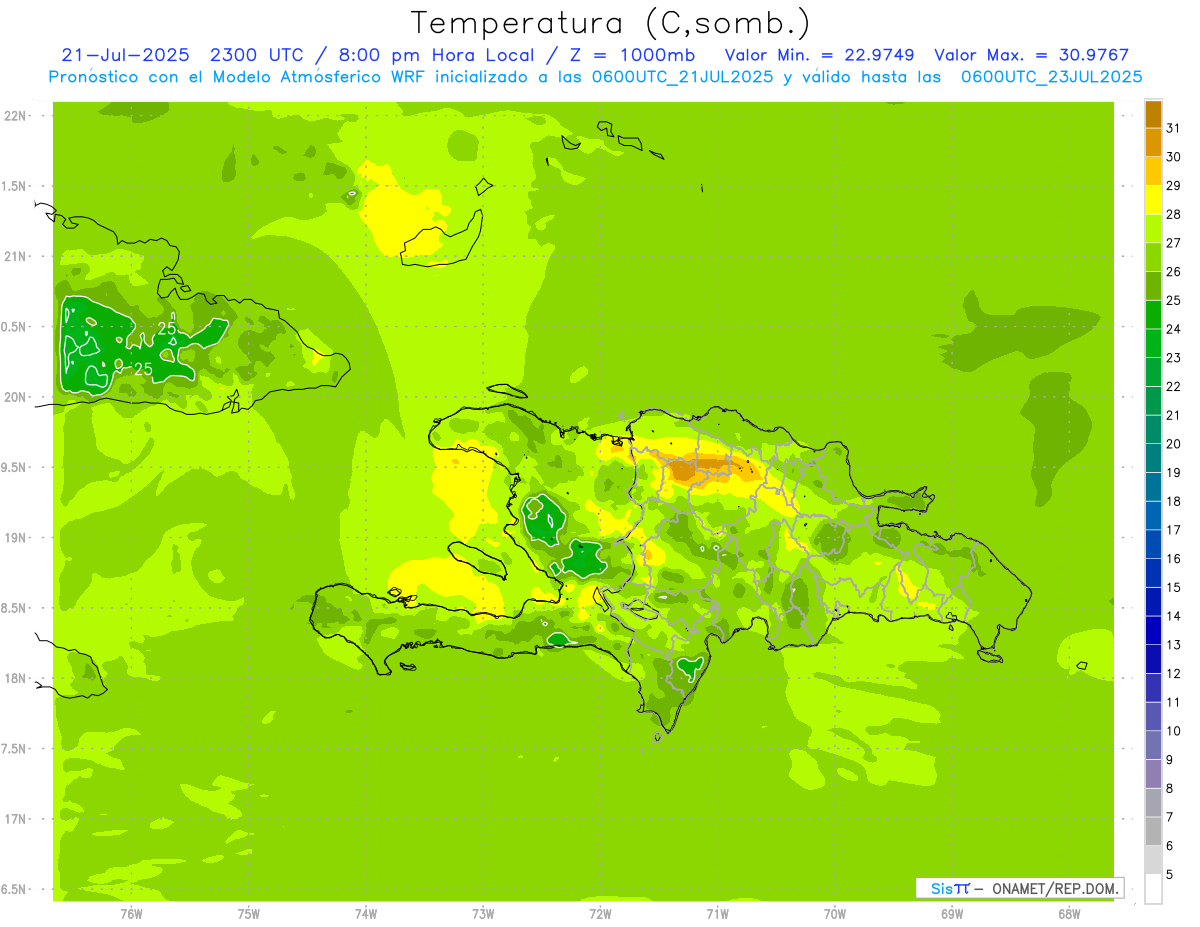Click the "18" value on the color legend
1200x927 pixels.
coord(1174,501)
